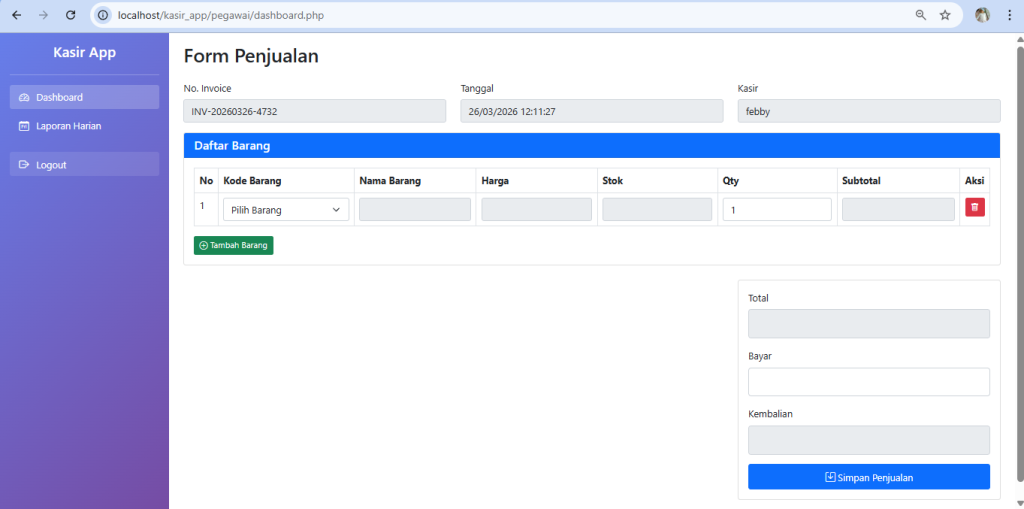The height and width of the screenshot is (509, 1024).
Task: Open the browser profile avatar
Action: coord(982,15)
